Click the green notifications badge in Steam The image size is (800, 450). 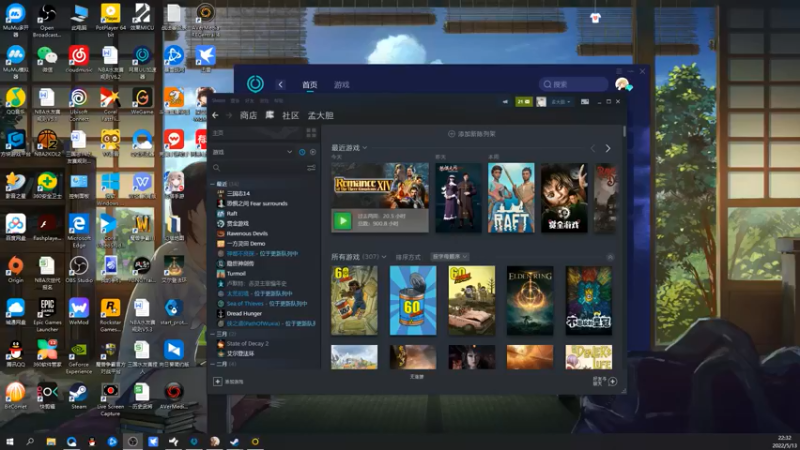coord(523,102)
